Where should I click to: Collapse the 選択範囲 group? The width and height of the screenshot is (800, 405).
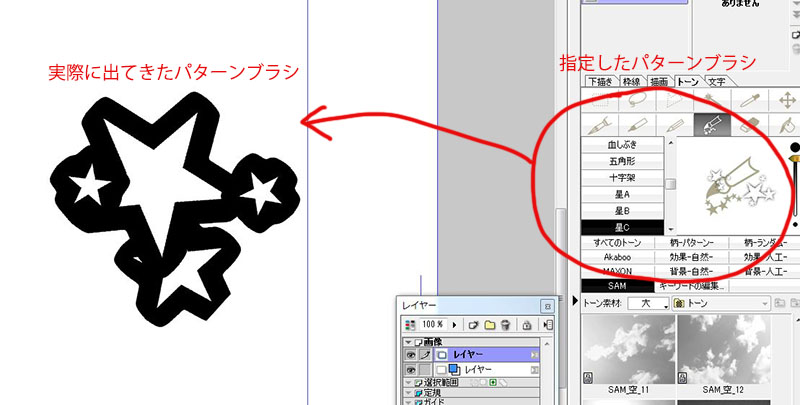(409, 383)
